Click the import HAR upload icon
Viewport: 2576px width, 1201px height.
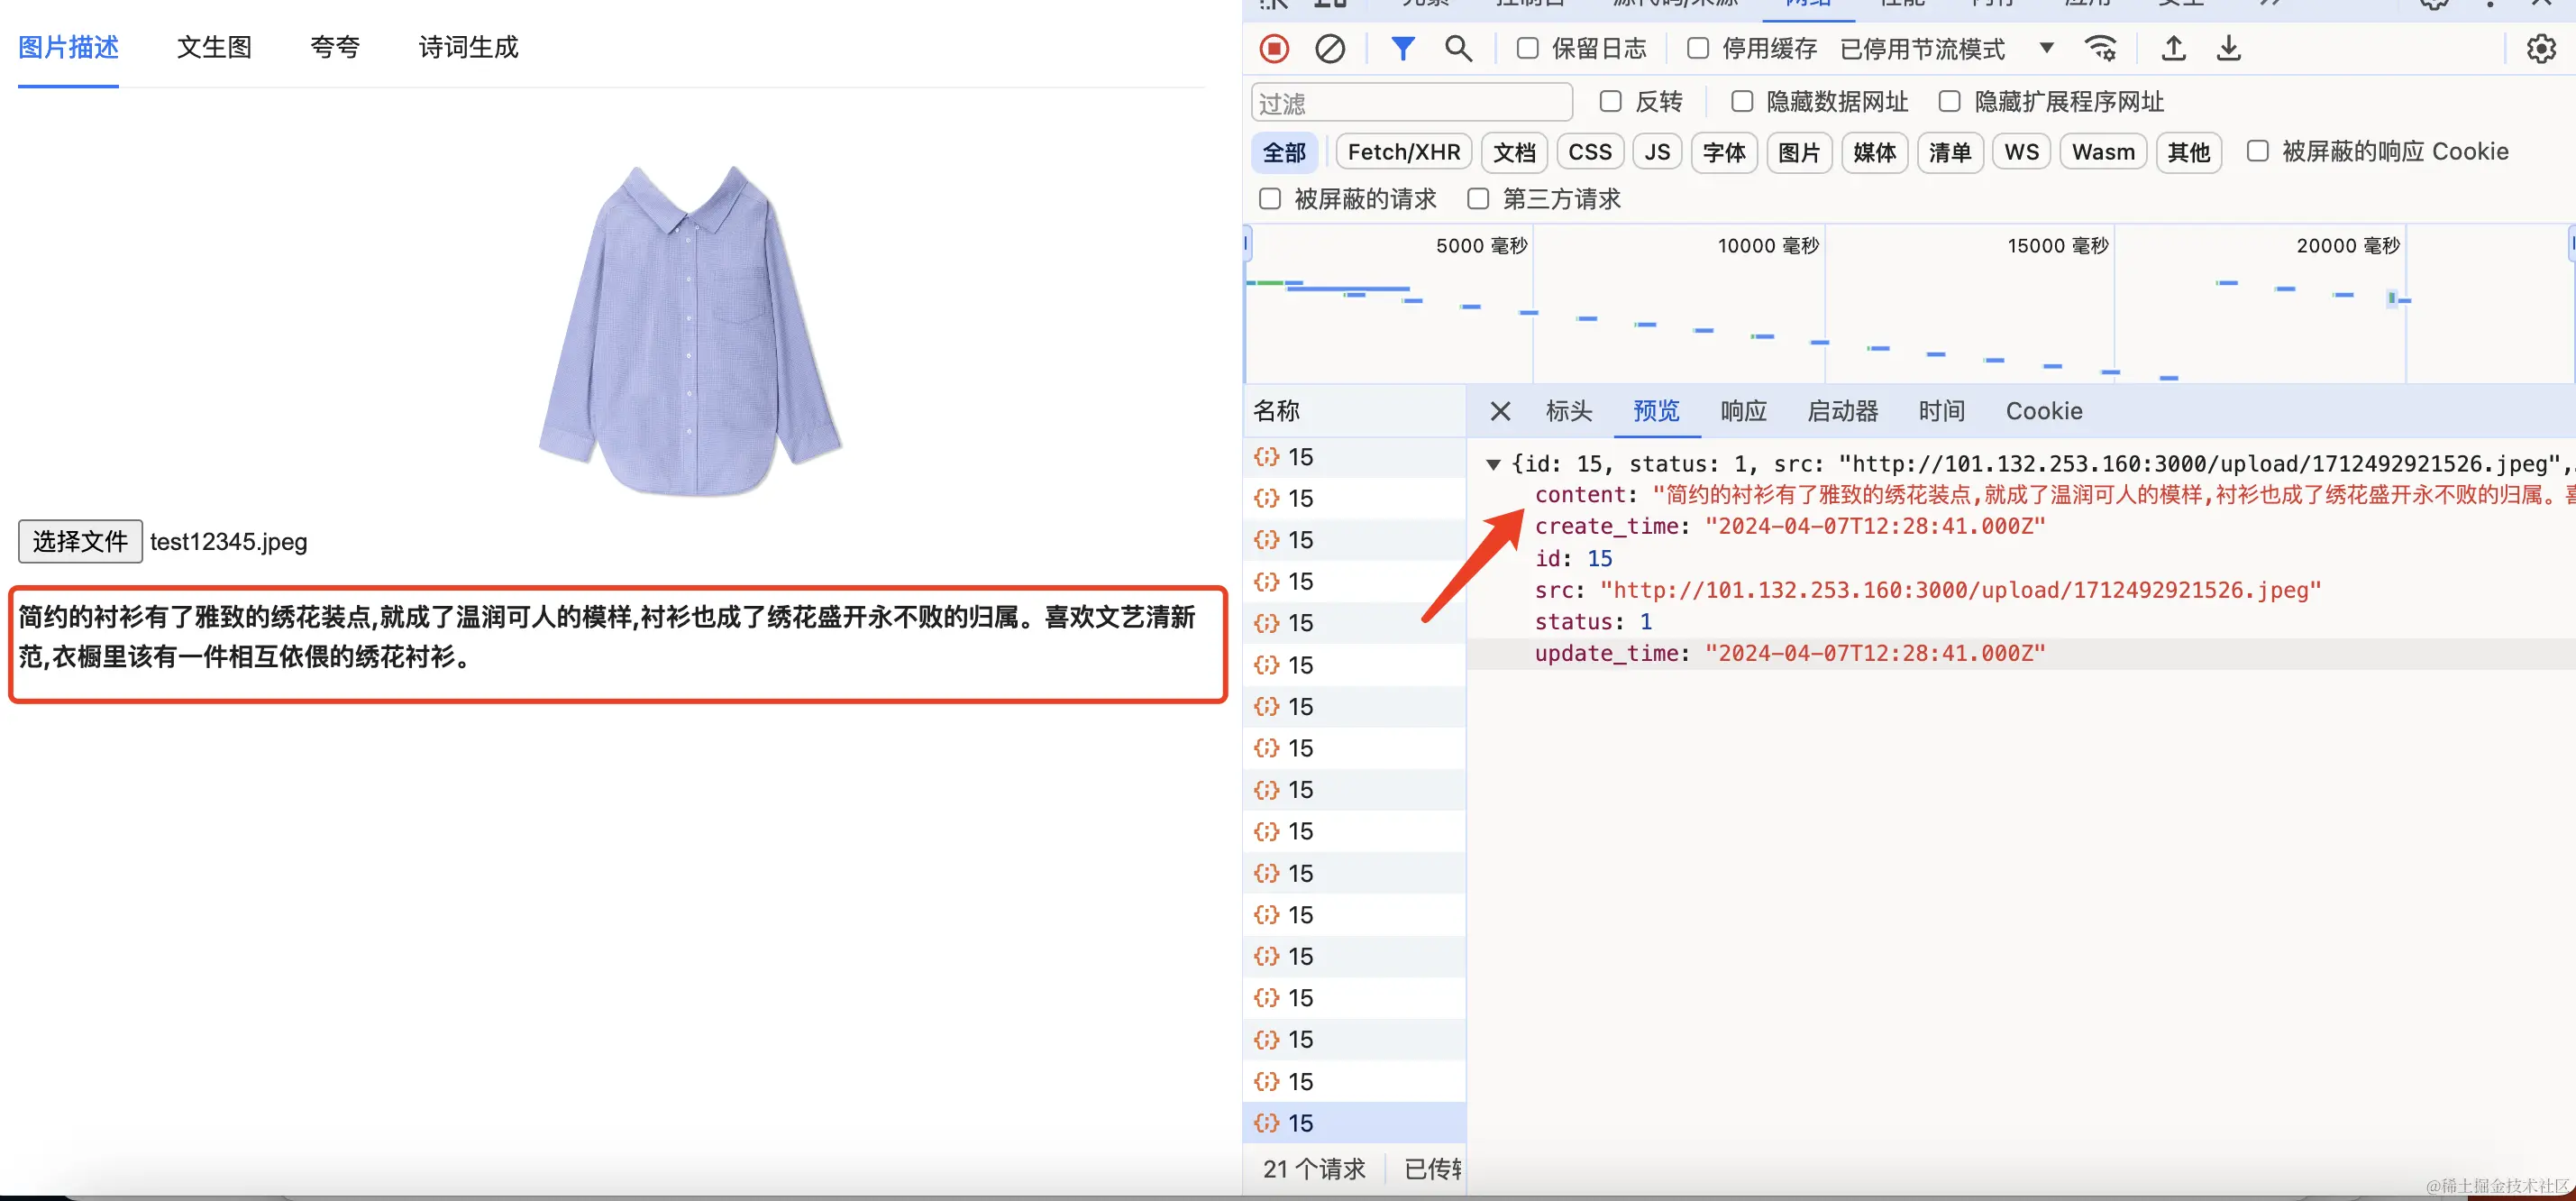(2173, 48)
